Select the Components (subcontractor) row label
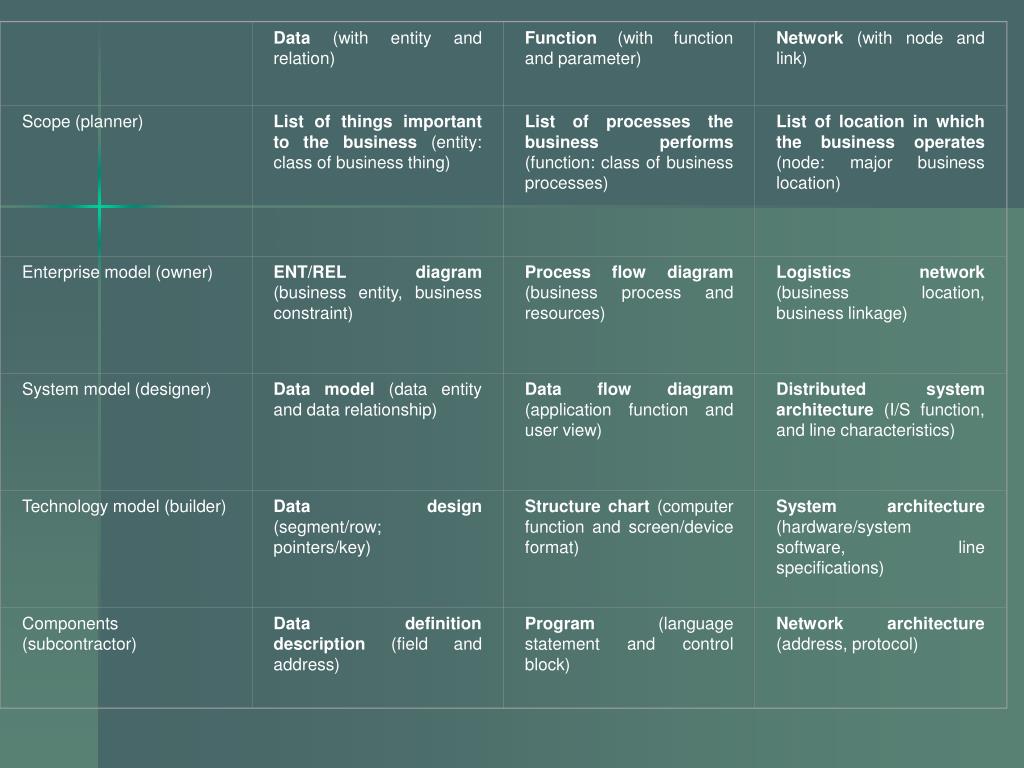 pos(79,633)
